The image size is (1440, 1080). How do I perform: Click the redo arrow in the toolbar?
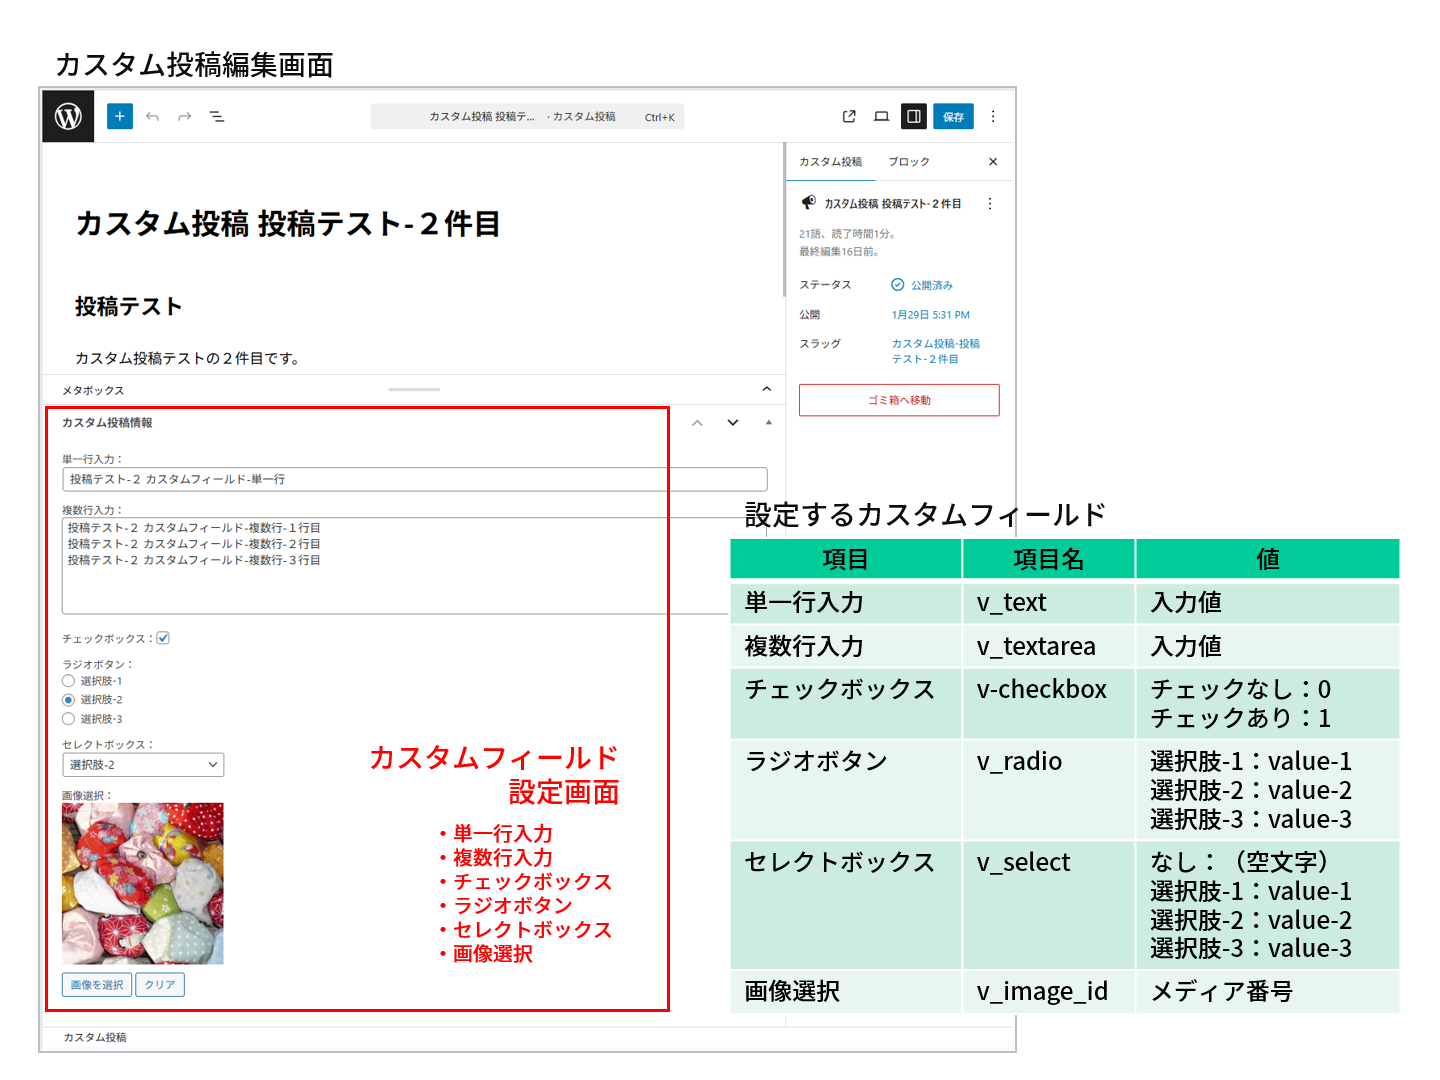tap(184, 116)
